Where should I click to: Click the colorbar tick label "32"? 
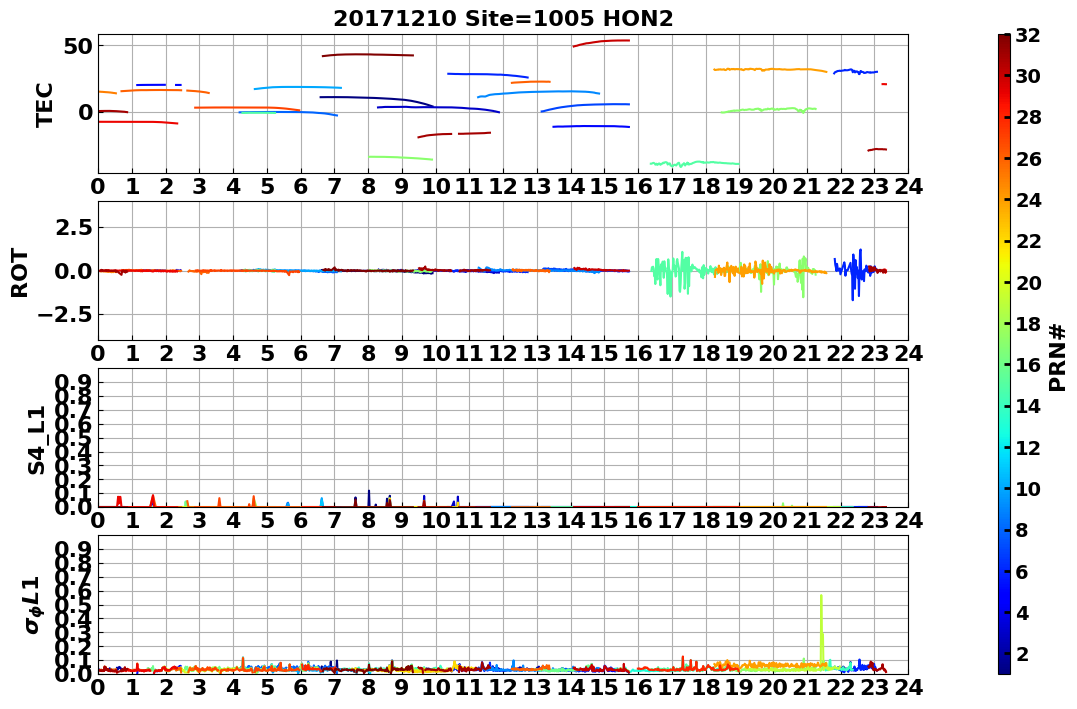(1028, 35)
